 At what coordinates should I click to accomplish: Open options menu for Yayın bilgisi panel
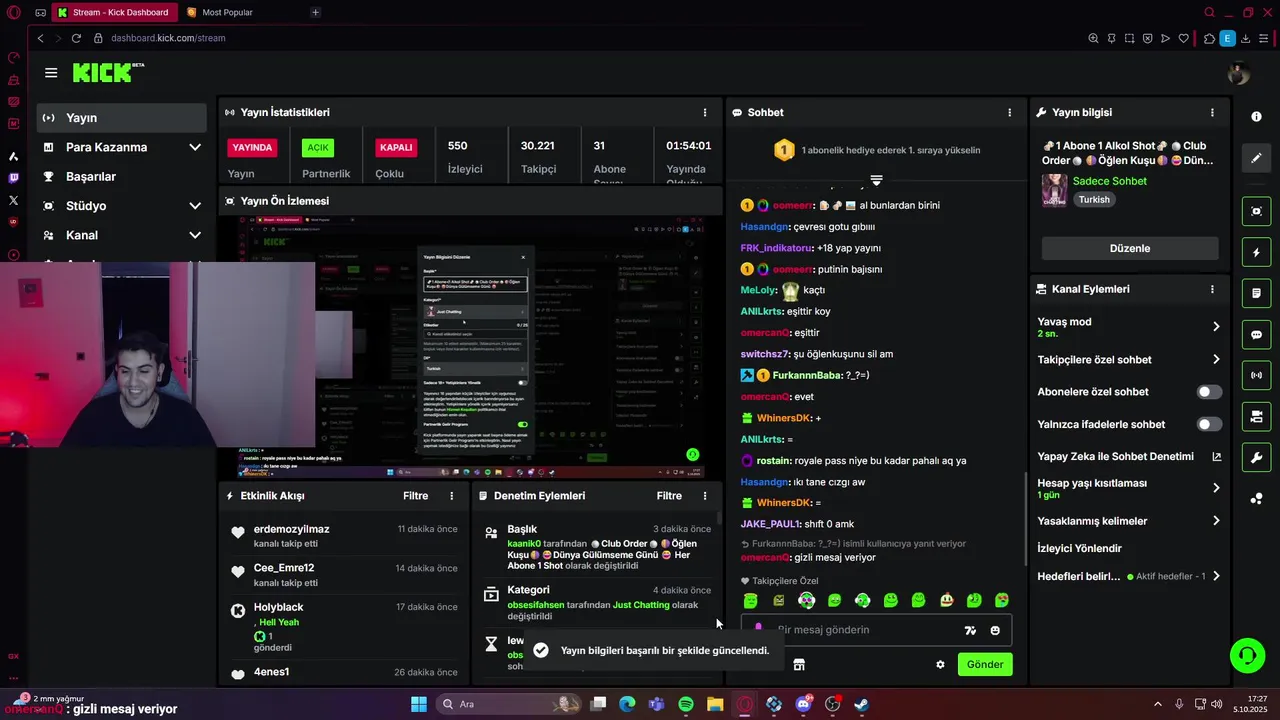(x=1213, y=113)
